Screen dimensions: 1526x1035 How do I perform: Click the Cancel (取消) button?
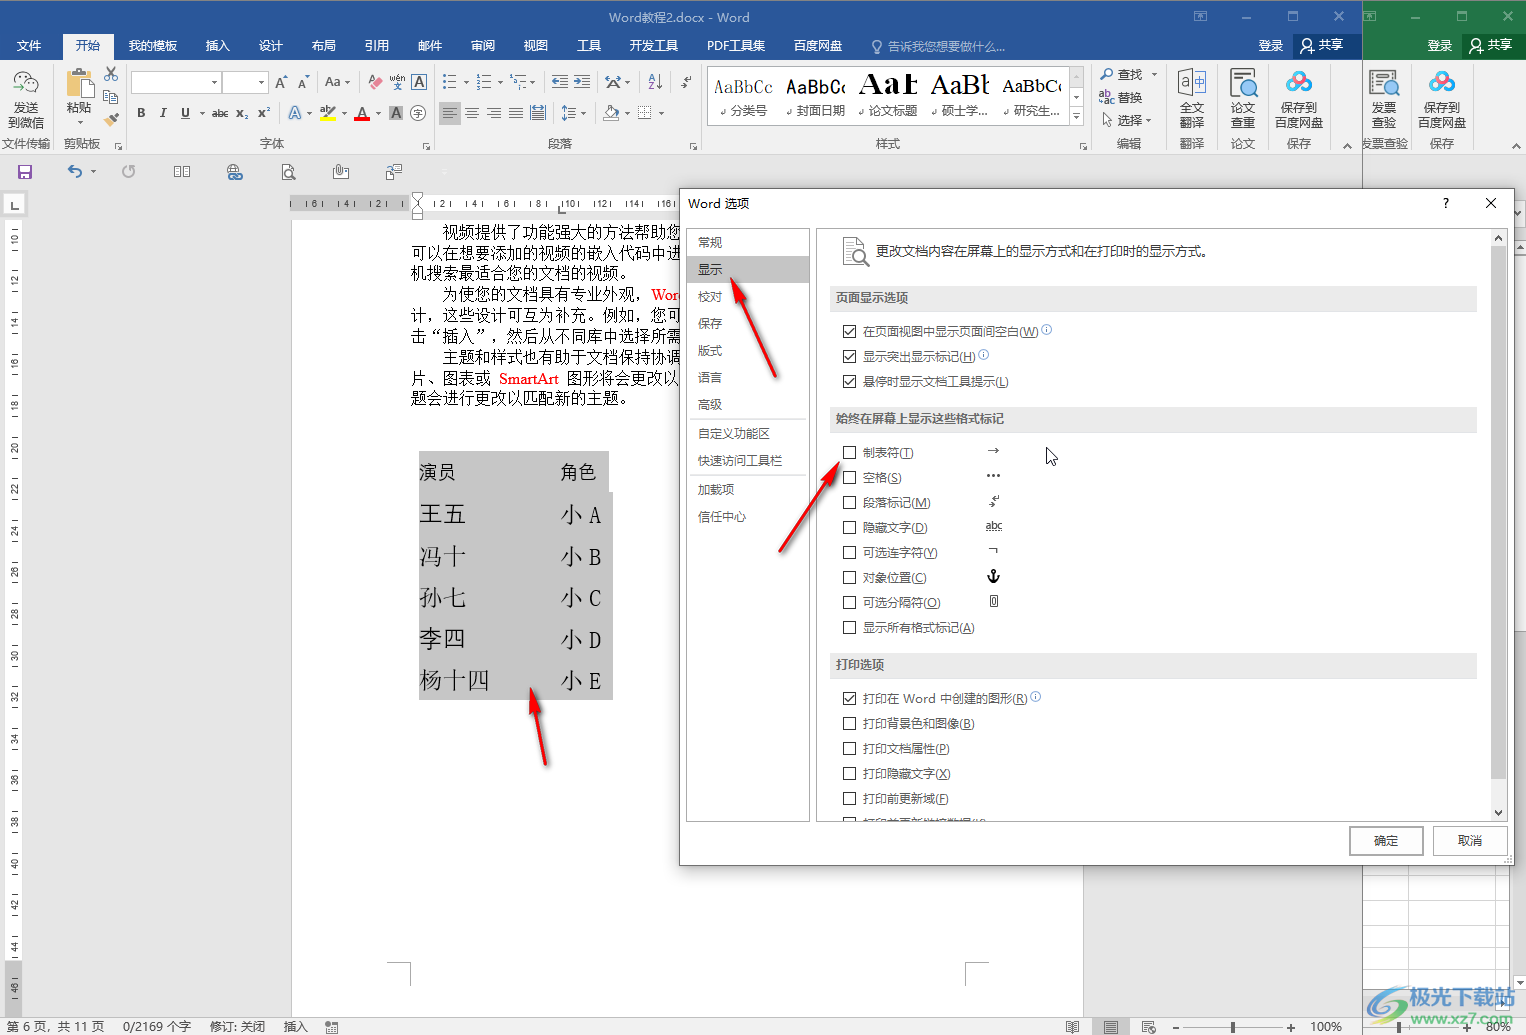coord(1470,841)
